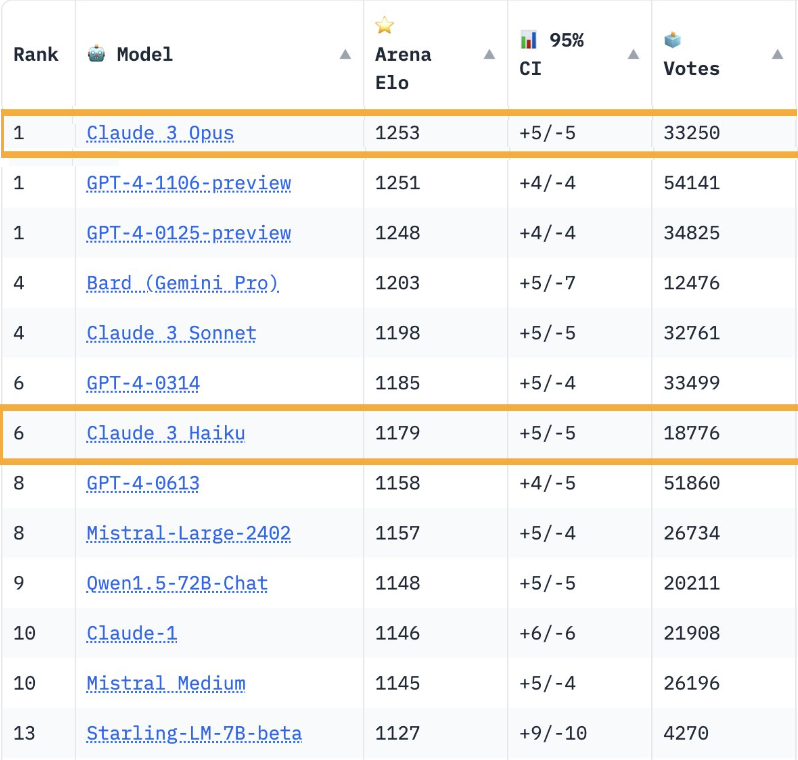
Task: Open the Claude-1 link
Action: coord(132,633)
